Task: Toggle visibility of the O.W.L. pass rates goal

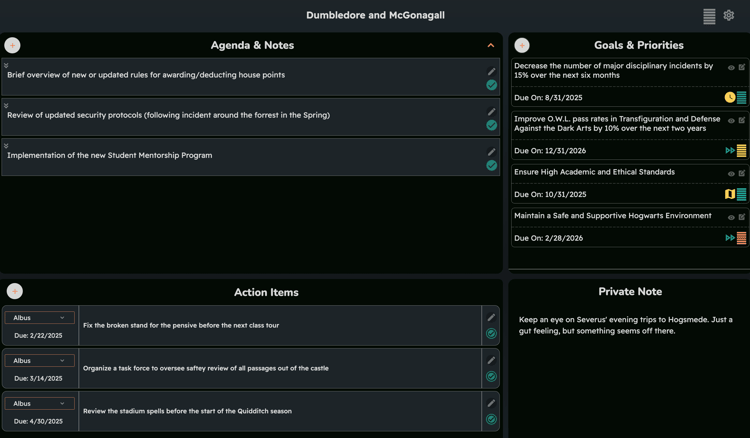Action: coord(731,121)
